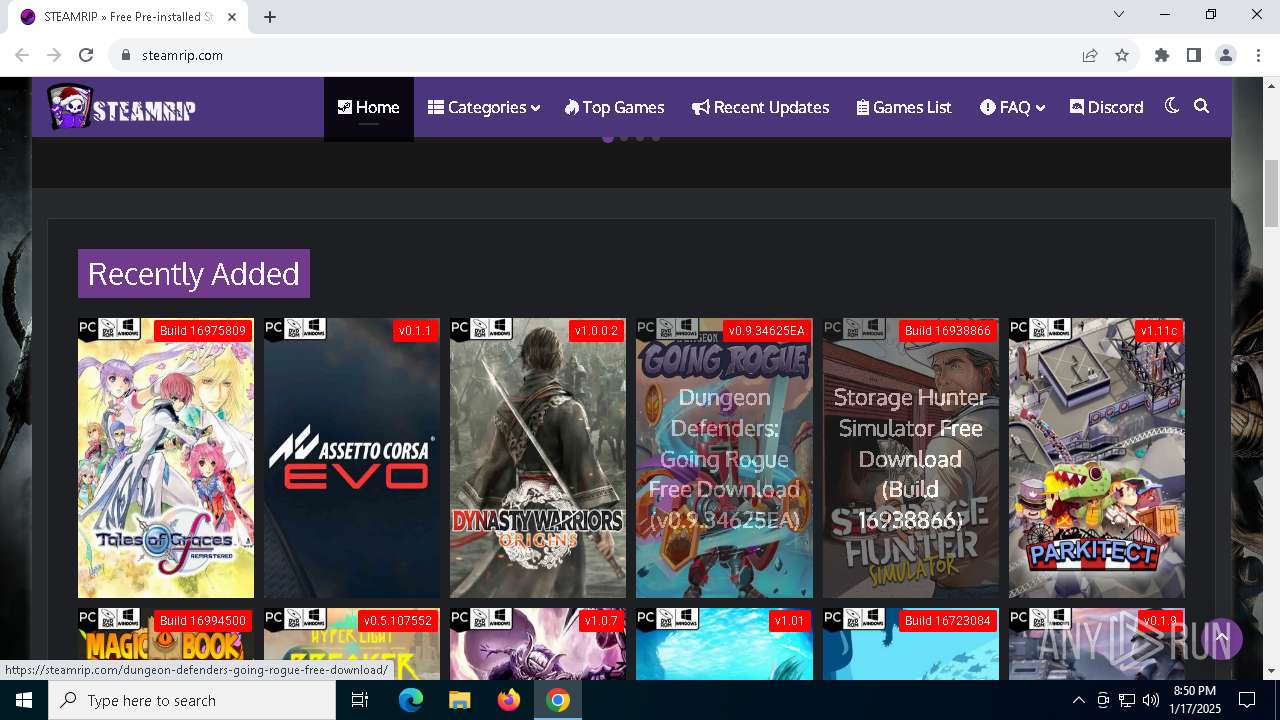Launch Microsoft Edge from the taskbar
Viewport: 1280px width, 720px height.
411,700
